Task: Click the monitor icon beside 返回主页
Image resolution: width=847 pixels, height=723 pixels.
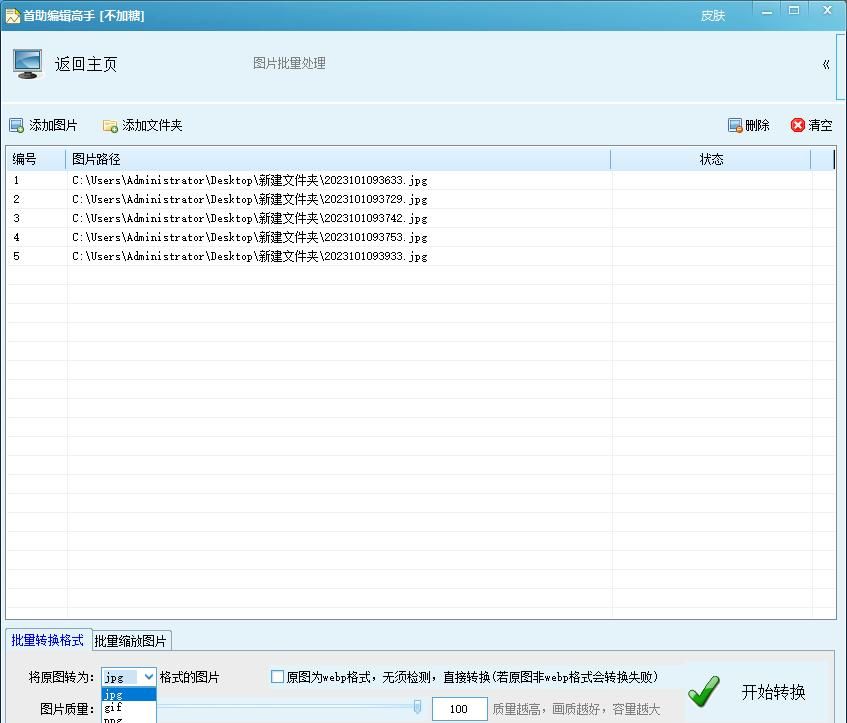Action: click(x=28, y=64)
